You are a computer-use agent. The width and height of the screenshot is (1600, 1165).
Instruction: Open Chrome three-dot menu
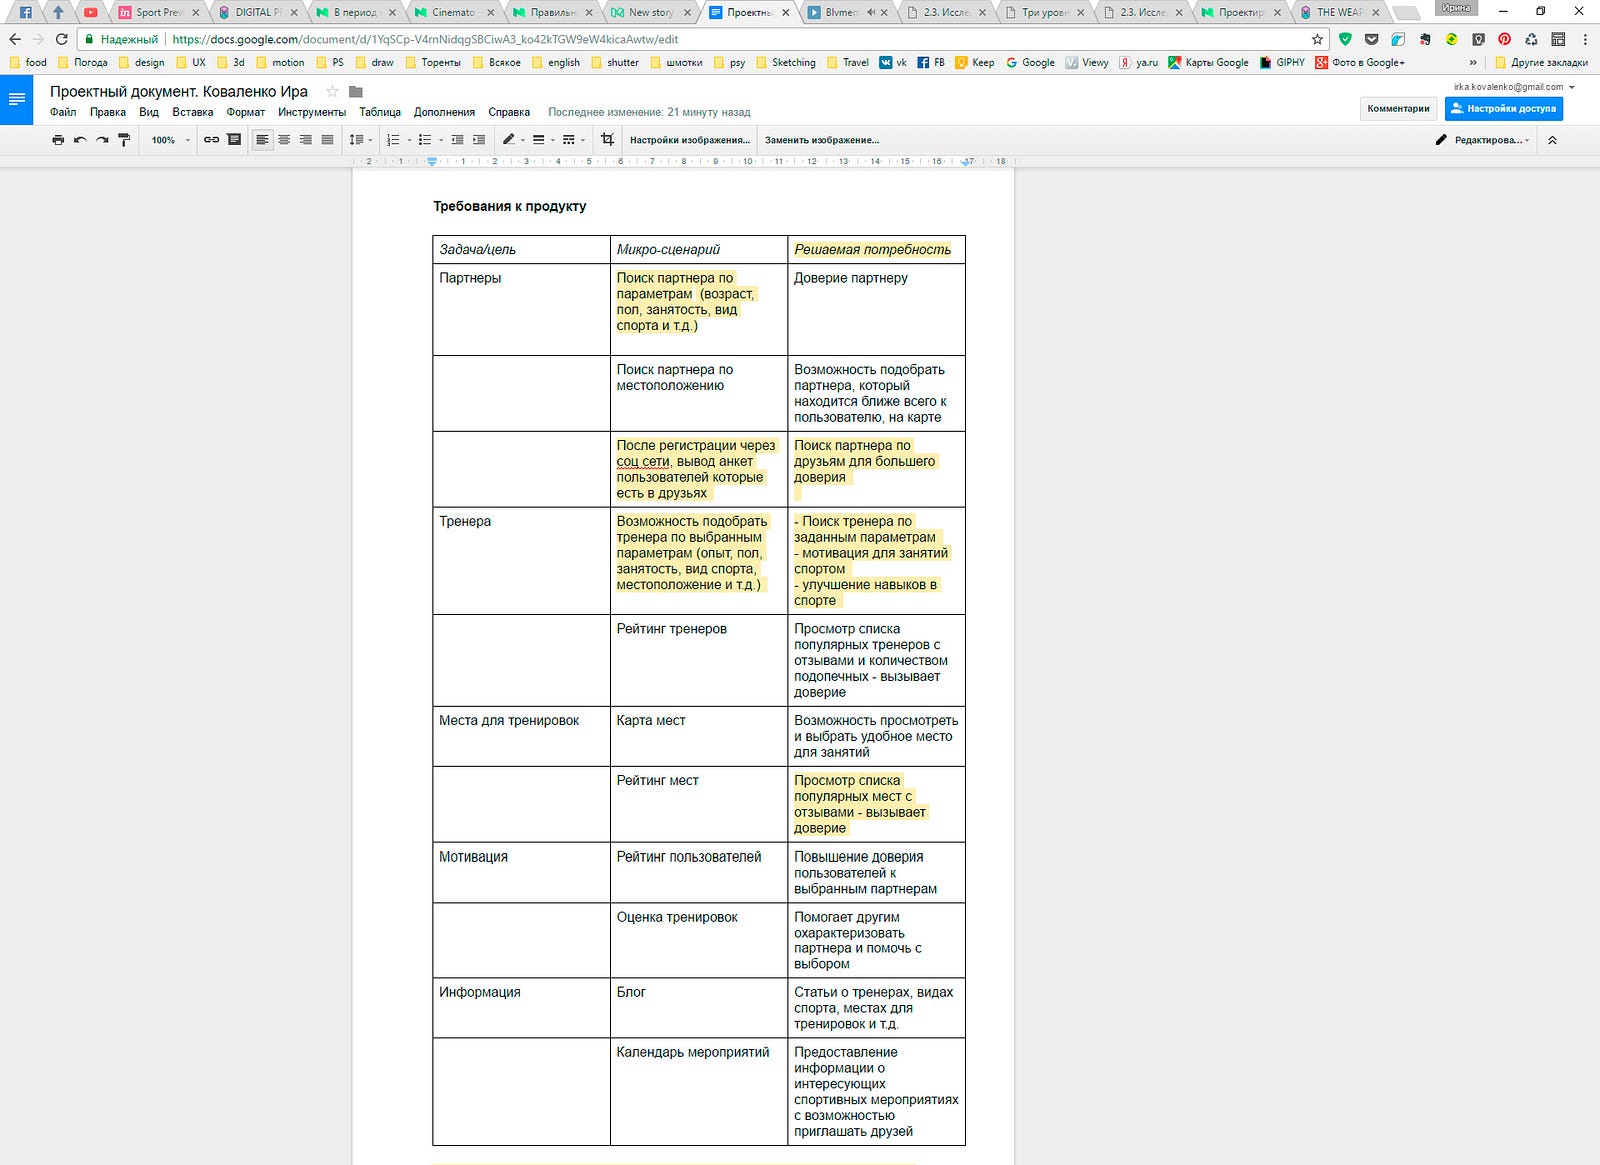click(x=1585, y=39)
